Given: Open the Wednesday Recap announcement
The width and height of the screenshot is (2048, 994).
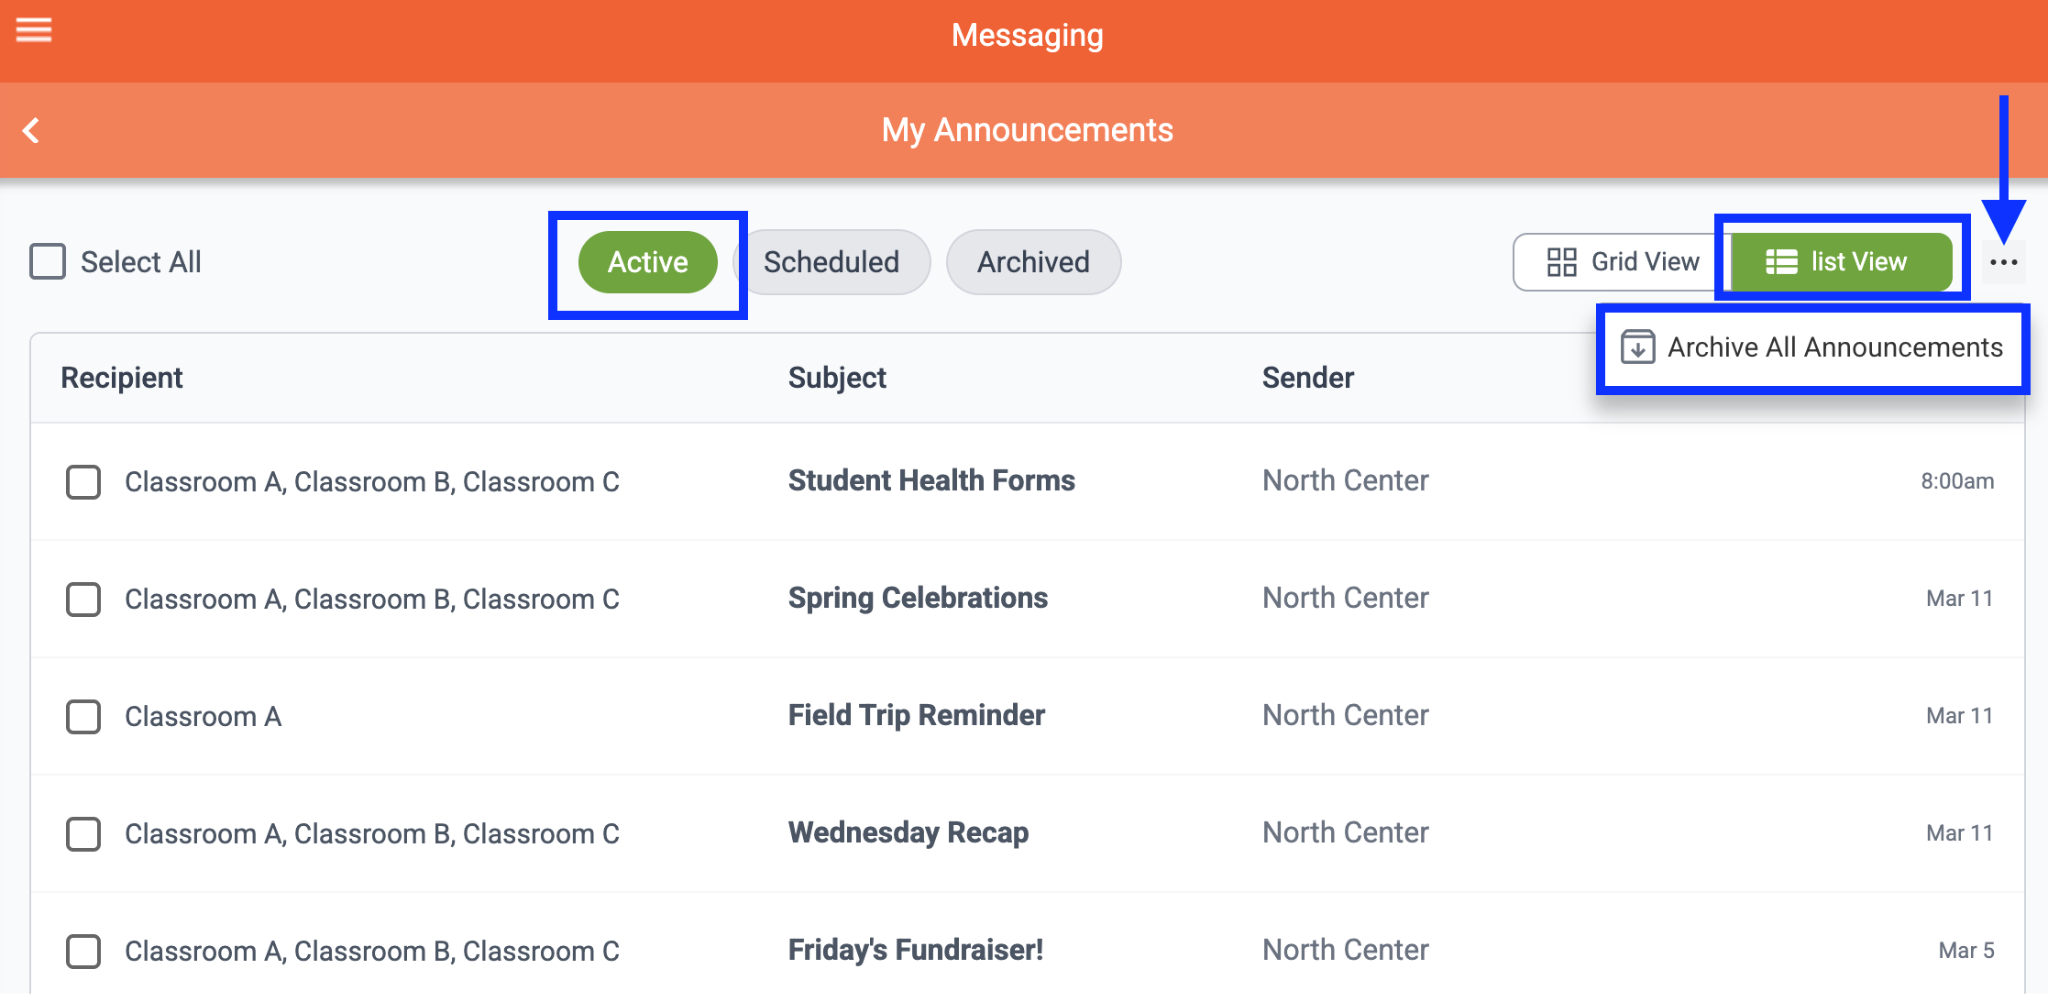Looking at the screenshot, I should tap(908, 833).
